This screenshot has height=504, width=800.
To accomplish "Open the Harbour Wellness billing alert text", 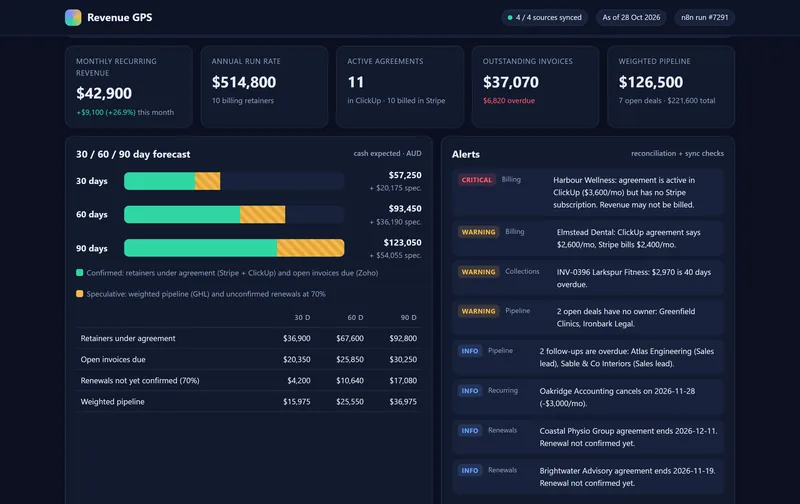I will (624, 192).
